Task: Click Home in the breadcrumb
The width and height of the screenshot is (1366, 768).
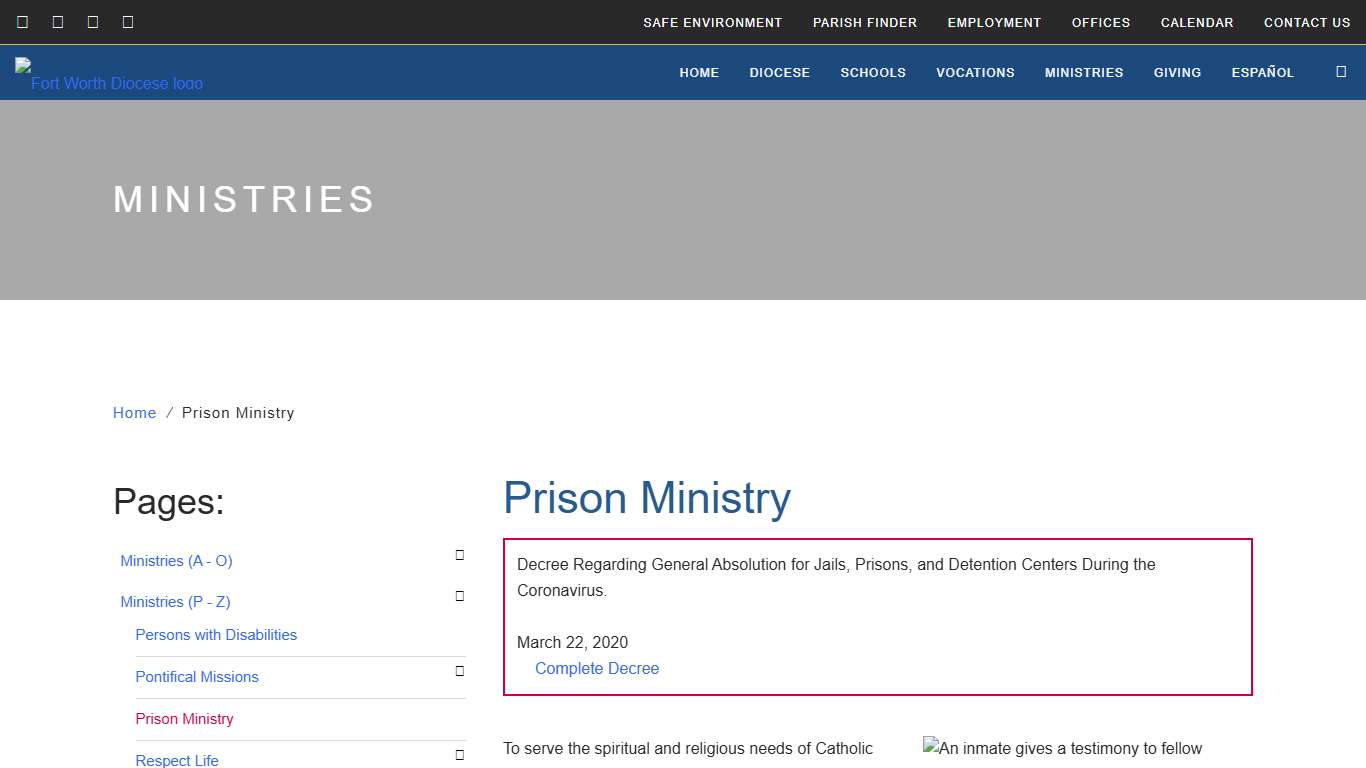Action: point(134,412)
